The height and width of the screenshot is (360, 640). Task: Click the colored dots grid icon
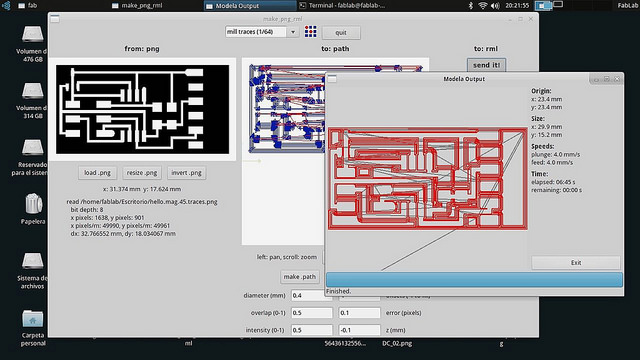pyautogui.click(x=310, y=31)
